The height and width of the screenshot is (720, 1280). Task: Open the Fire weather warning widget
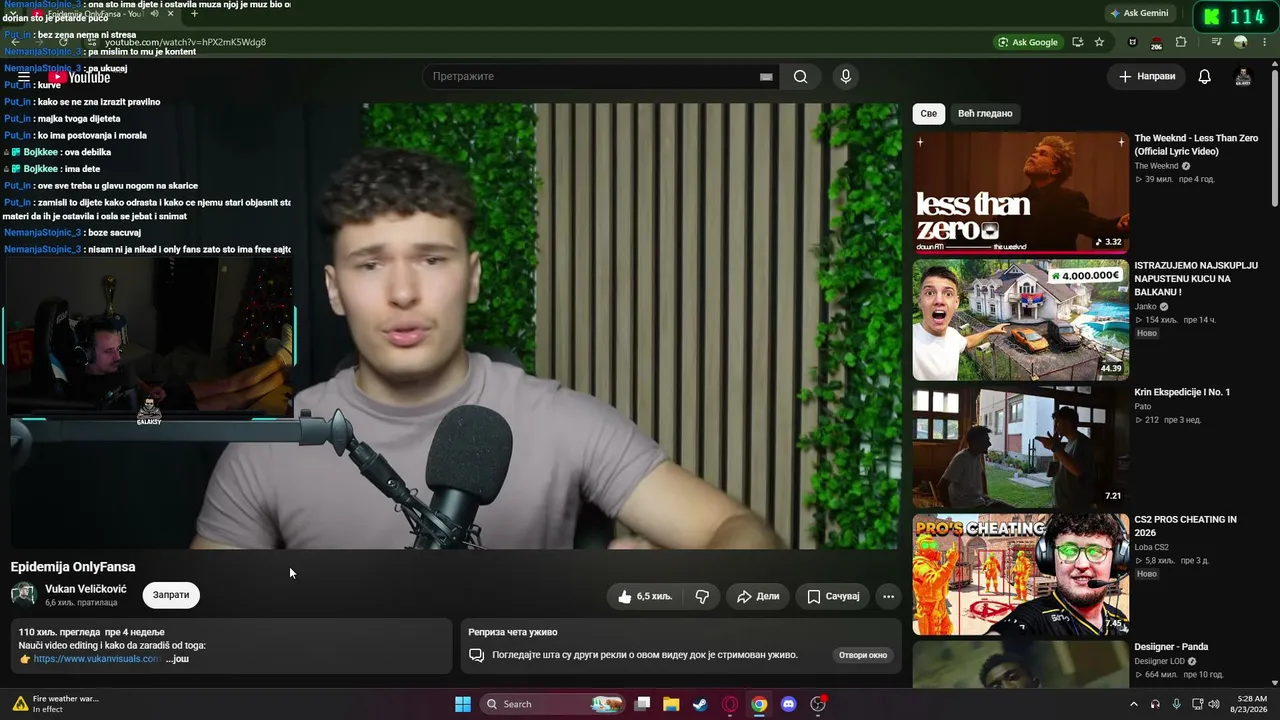pos(57,704)
